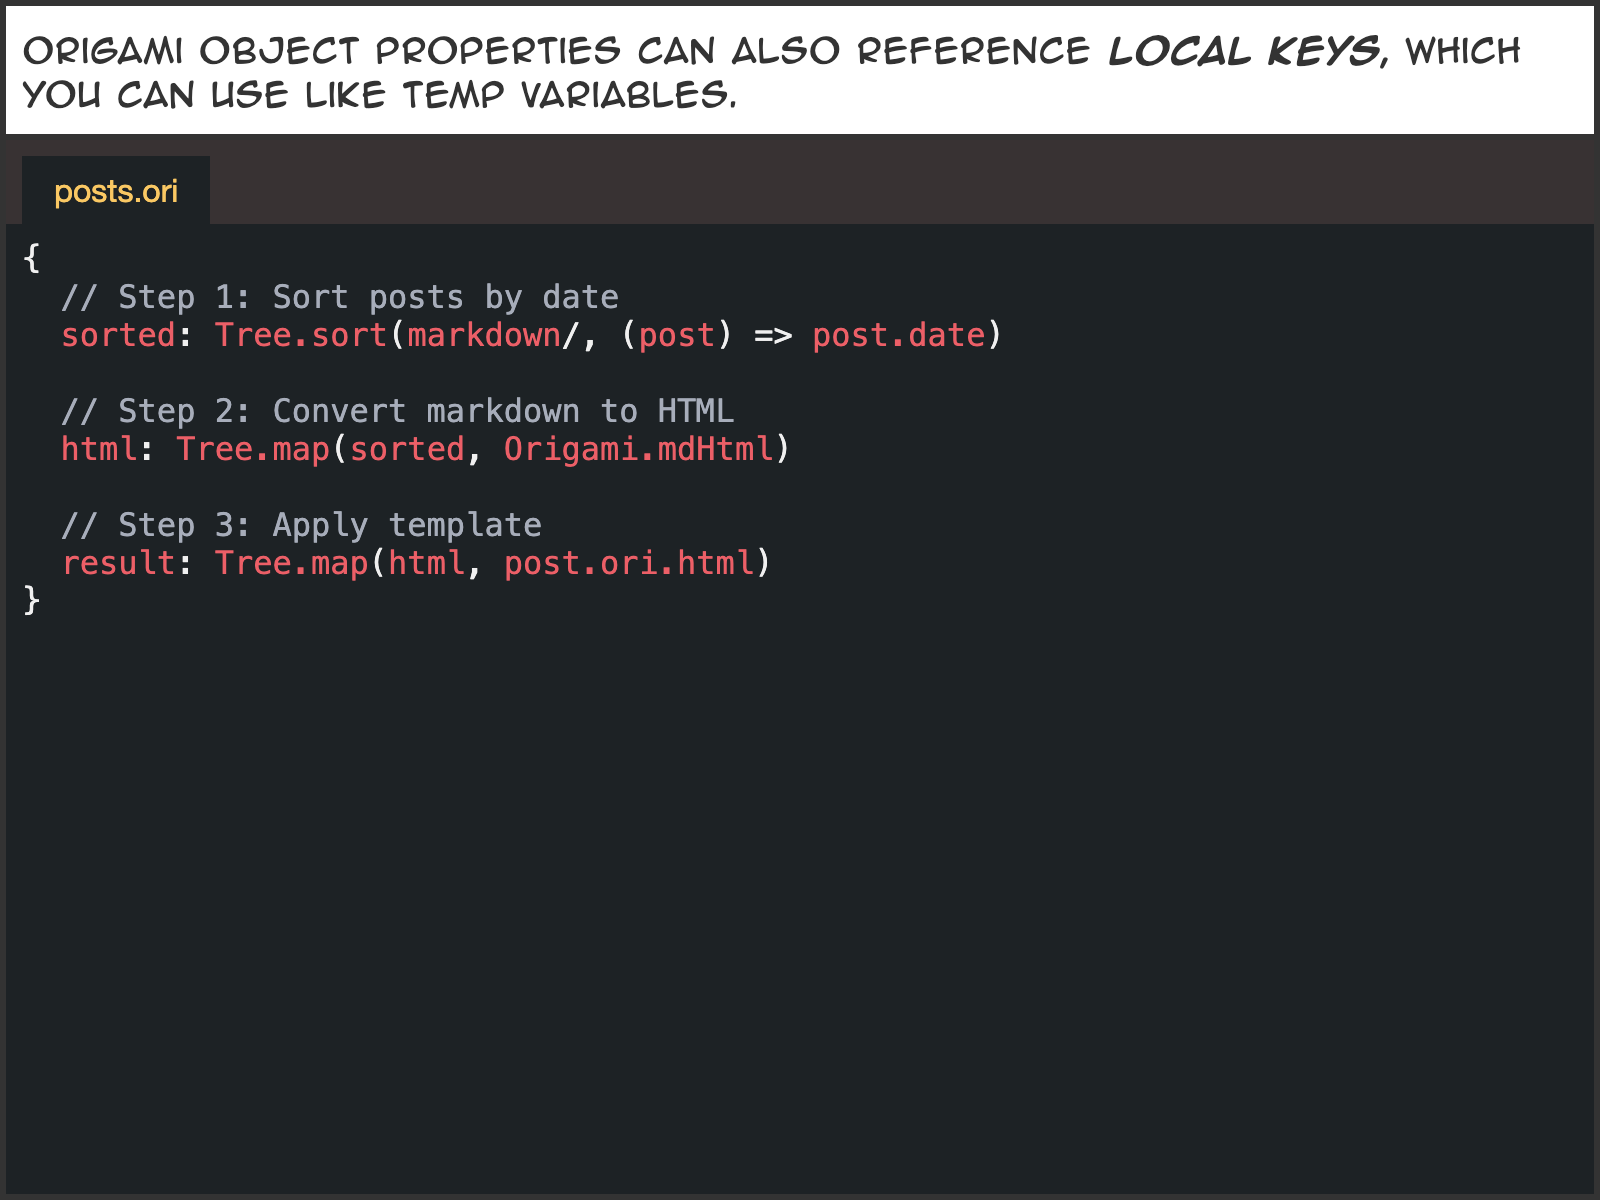This screenshot has width=1600, height=1200.
Task: Click the 'sorted' argument inside Tree.map
Action: pyautogui.click(x=407, y=449)
